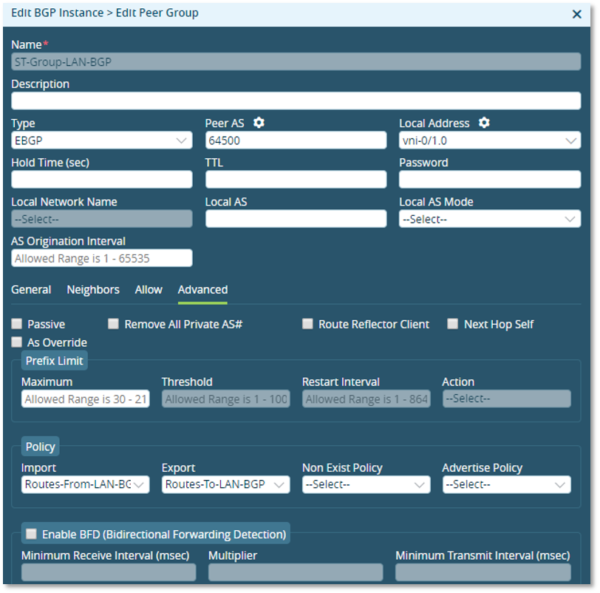Toggle the Route Reflector Client checkbox

[x=308, y=324]
